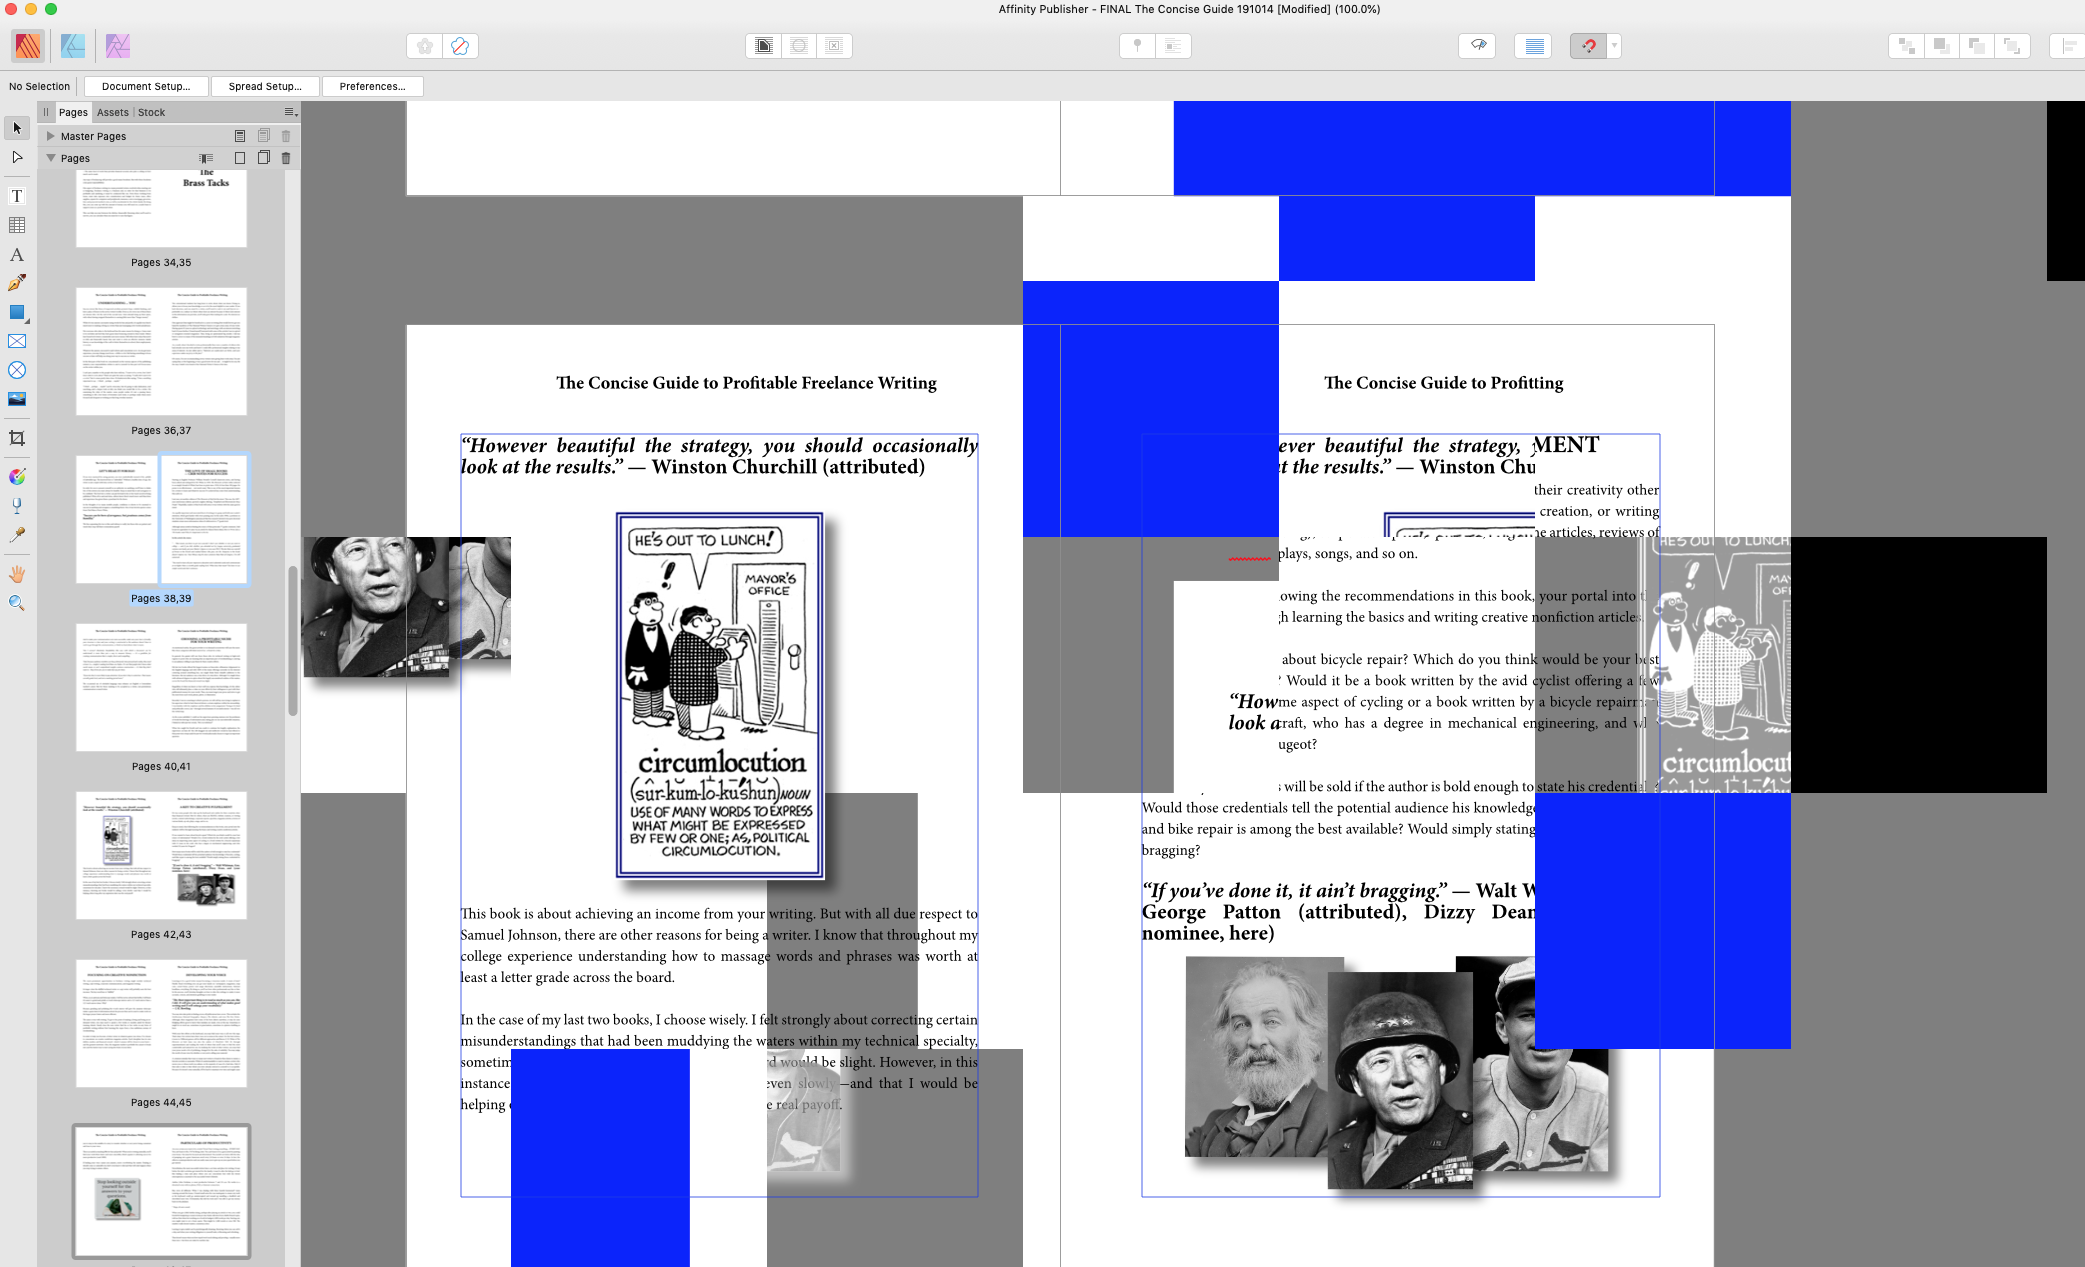The height and width of the screenshot is (1267, 2085).
Task: Select the Table tool
Action: [x=17, y=225]
